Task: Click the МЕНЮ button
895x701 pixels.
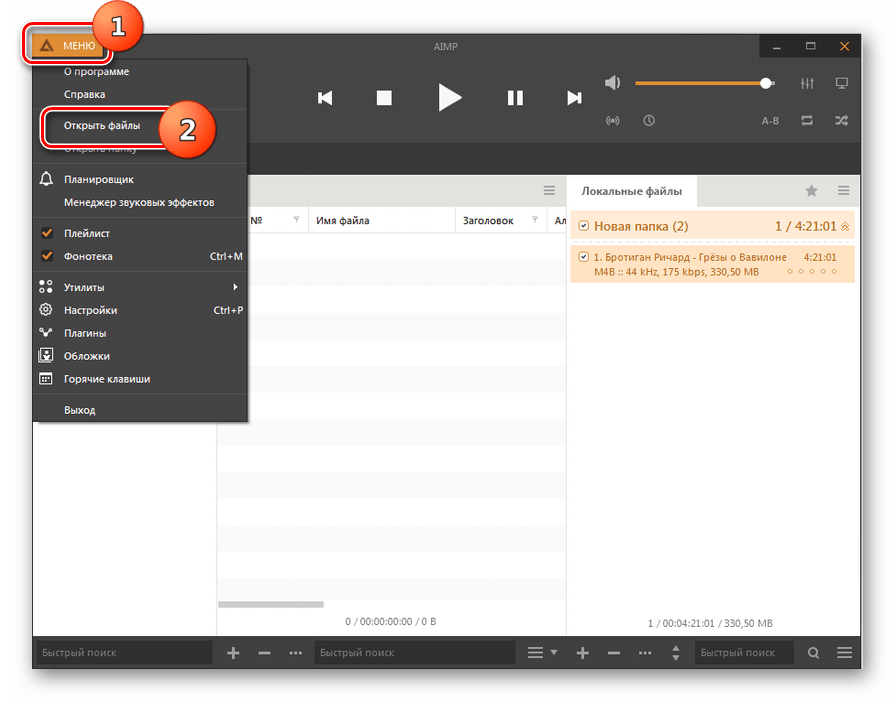Action: (67, 46)
